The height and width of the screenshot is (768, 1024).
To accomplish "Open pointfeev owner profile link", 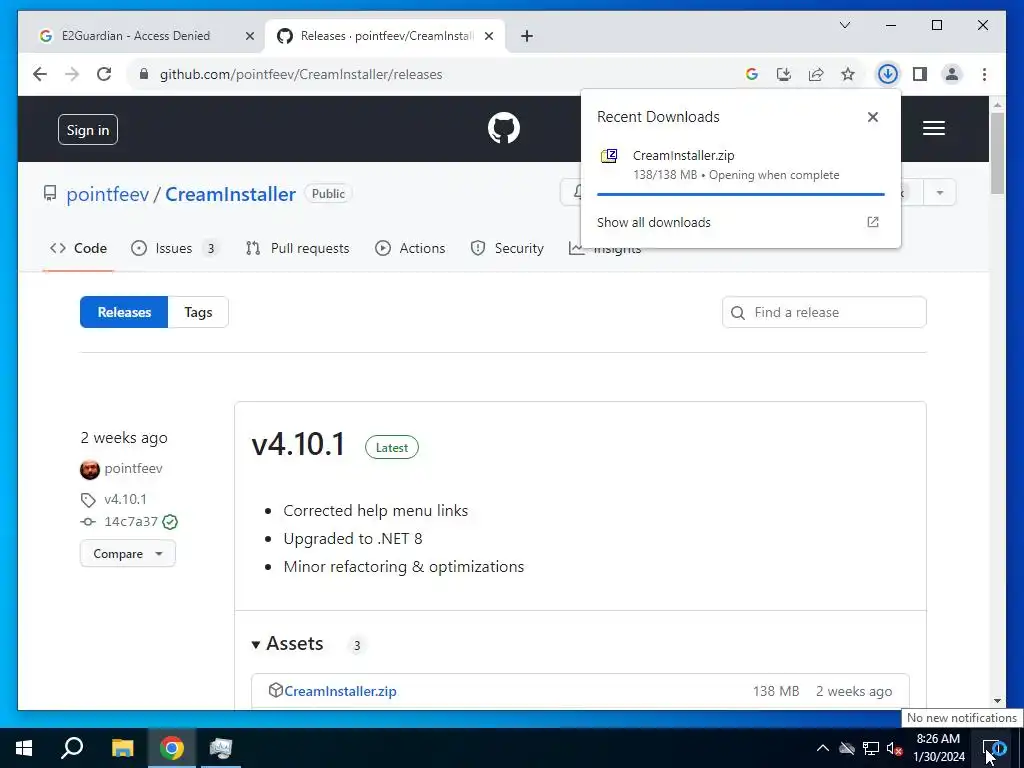I will pyautogui.click(x=108, y=194).
